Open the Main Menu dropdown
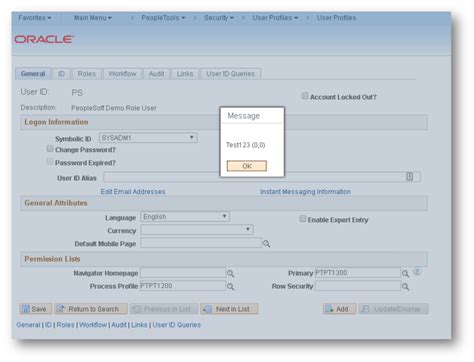This screenshot has height=362, width=474. 93,18
